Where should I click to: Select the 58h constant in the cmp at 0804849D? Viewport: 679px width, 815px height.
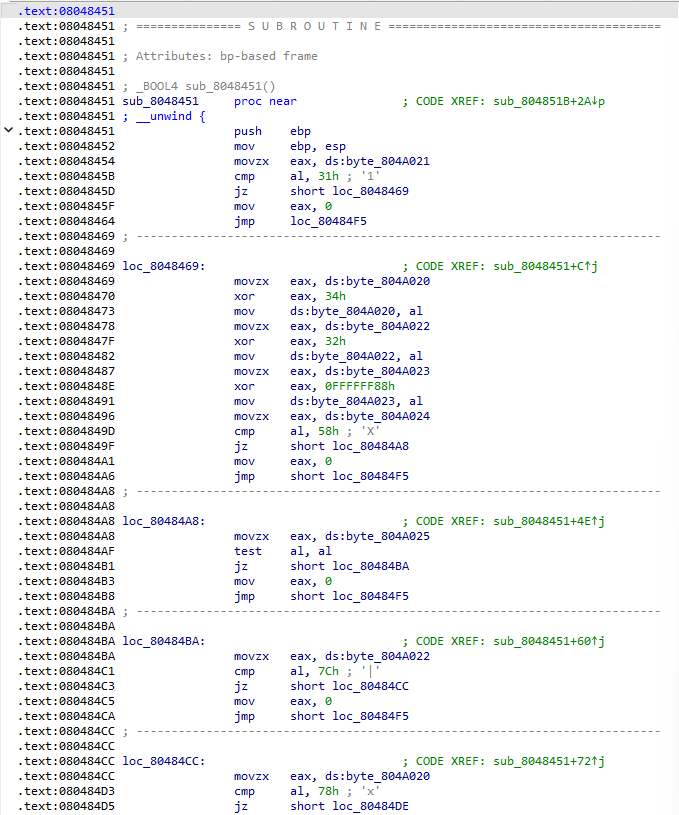point(329,431)
